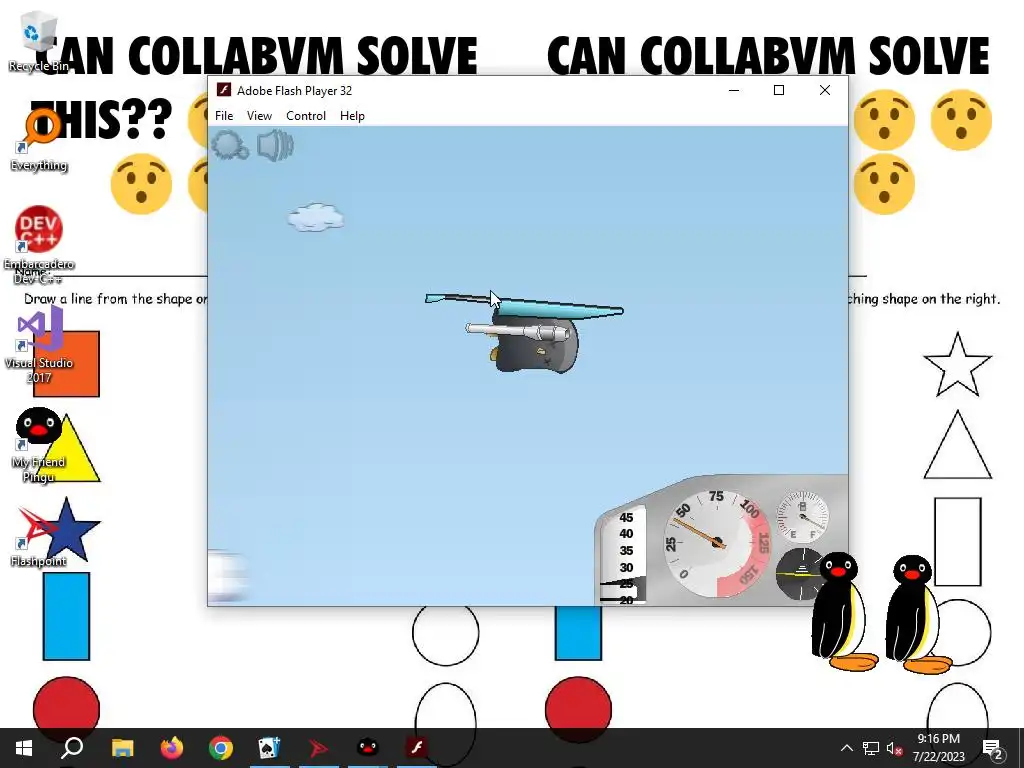Screen dimensions: 1024x768
Task: Maximize the Adobe Flash Player window
Action: (x=778, y=90)
